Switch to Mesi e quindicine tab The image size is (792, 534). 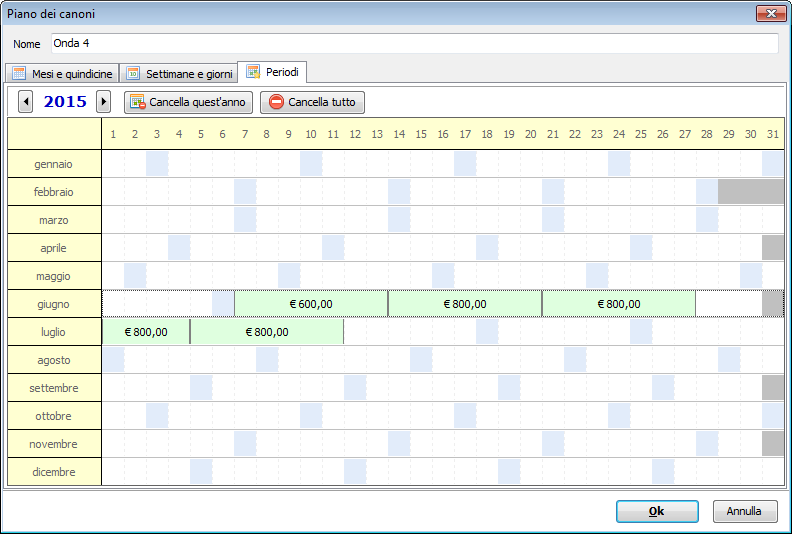62,74
